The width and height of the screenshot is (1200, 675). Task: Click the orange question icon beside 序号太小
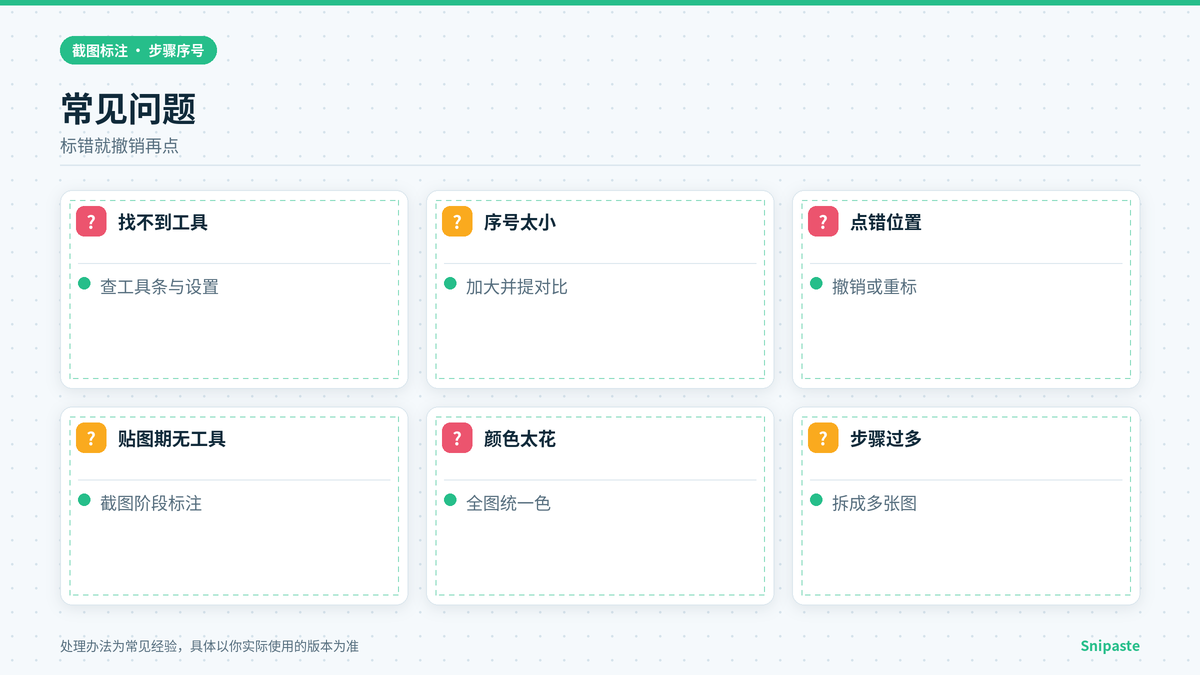tap(457, 222)
